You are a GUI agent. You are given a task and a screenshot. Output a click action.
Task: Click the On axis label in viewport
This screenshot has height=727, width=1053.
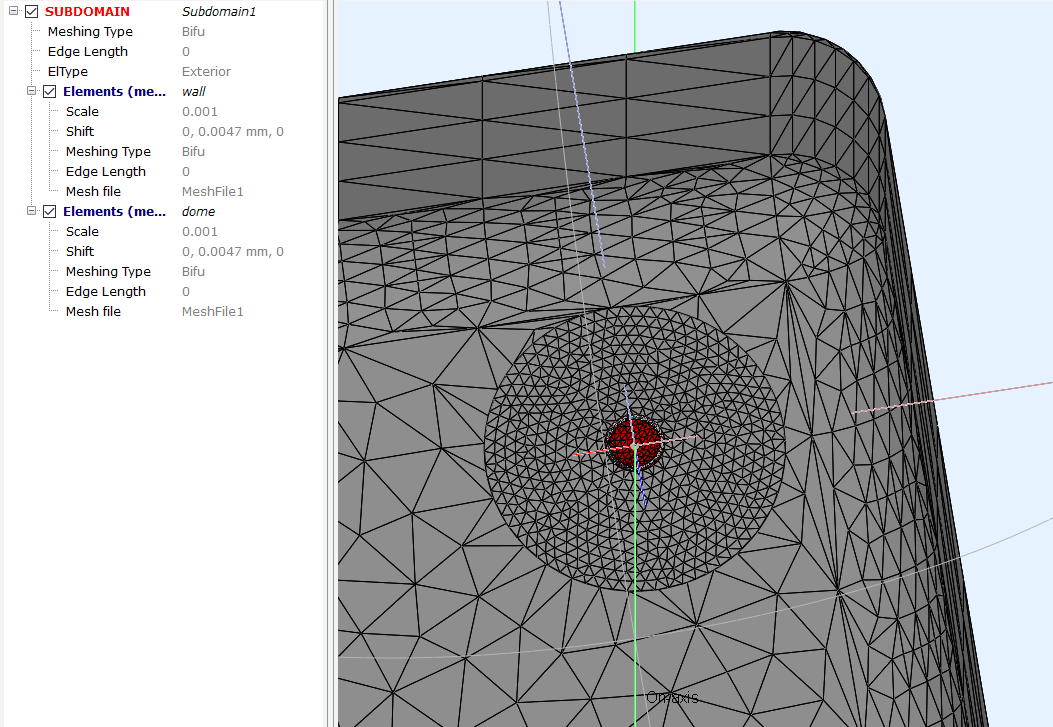pos(672,697)
